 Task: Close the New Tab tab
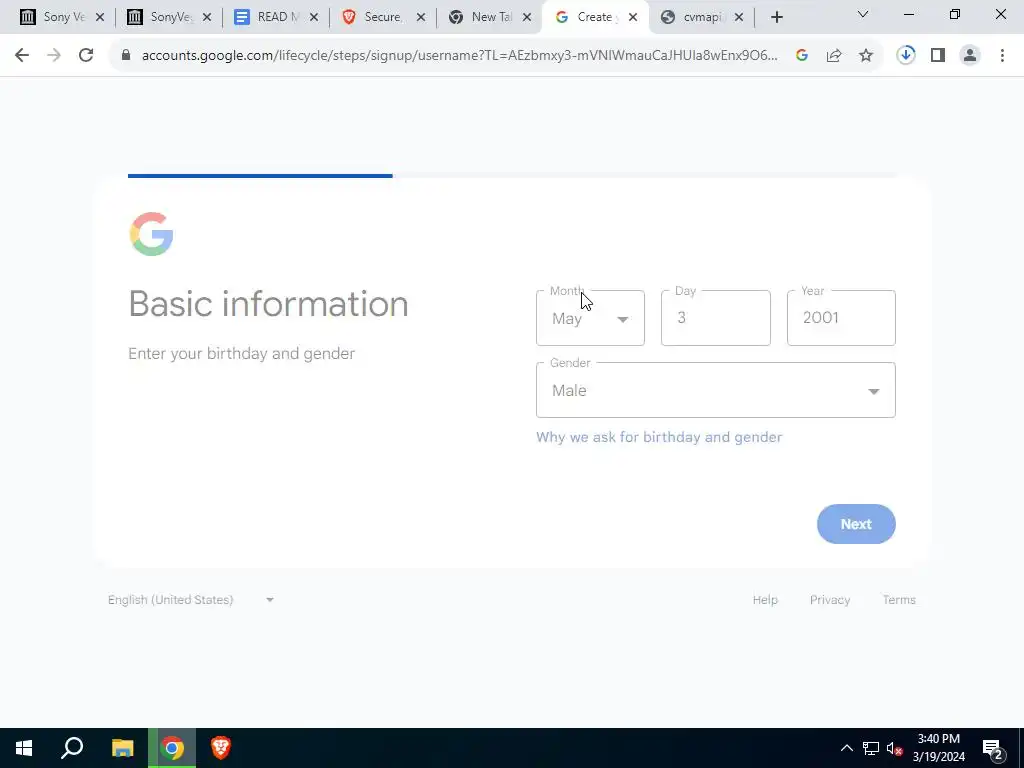point(527,18)
